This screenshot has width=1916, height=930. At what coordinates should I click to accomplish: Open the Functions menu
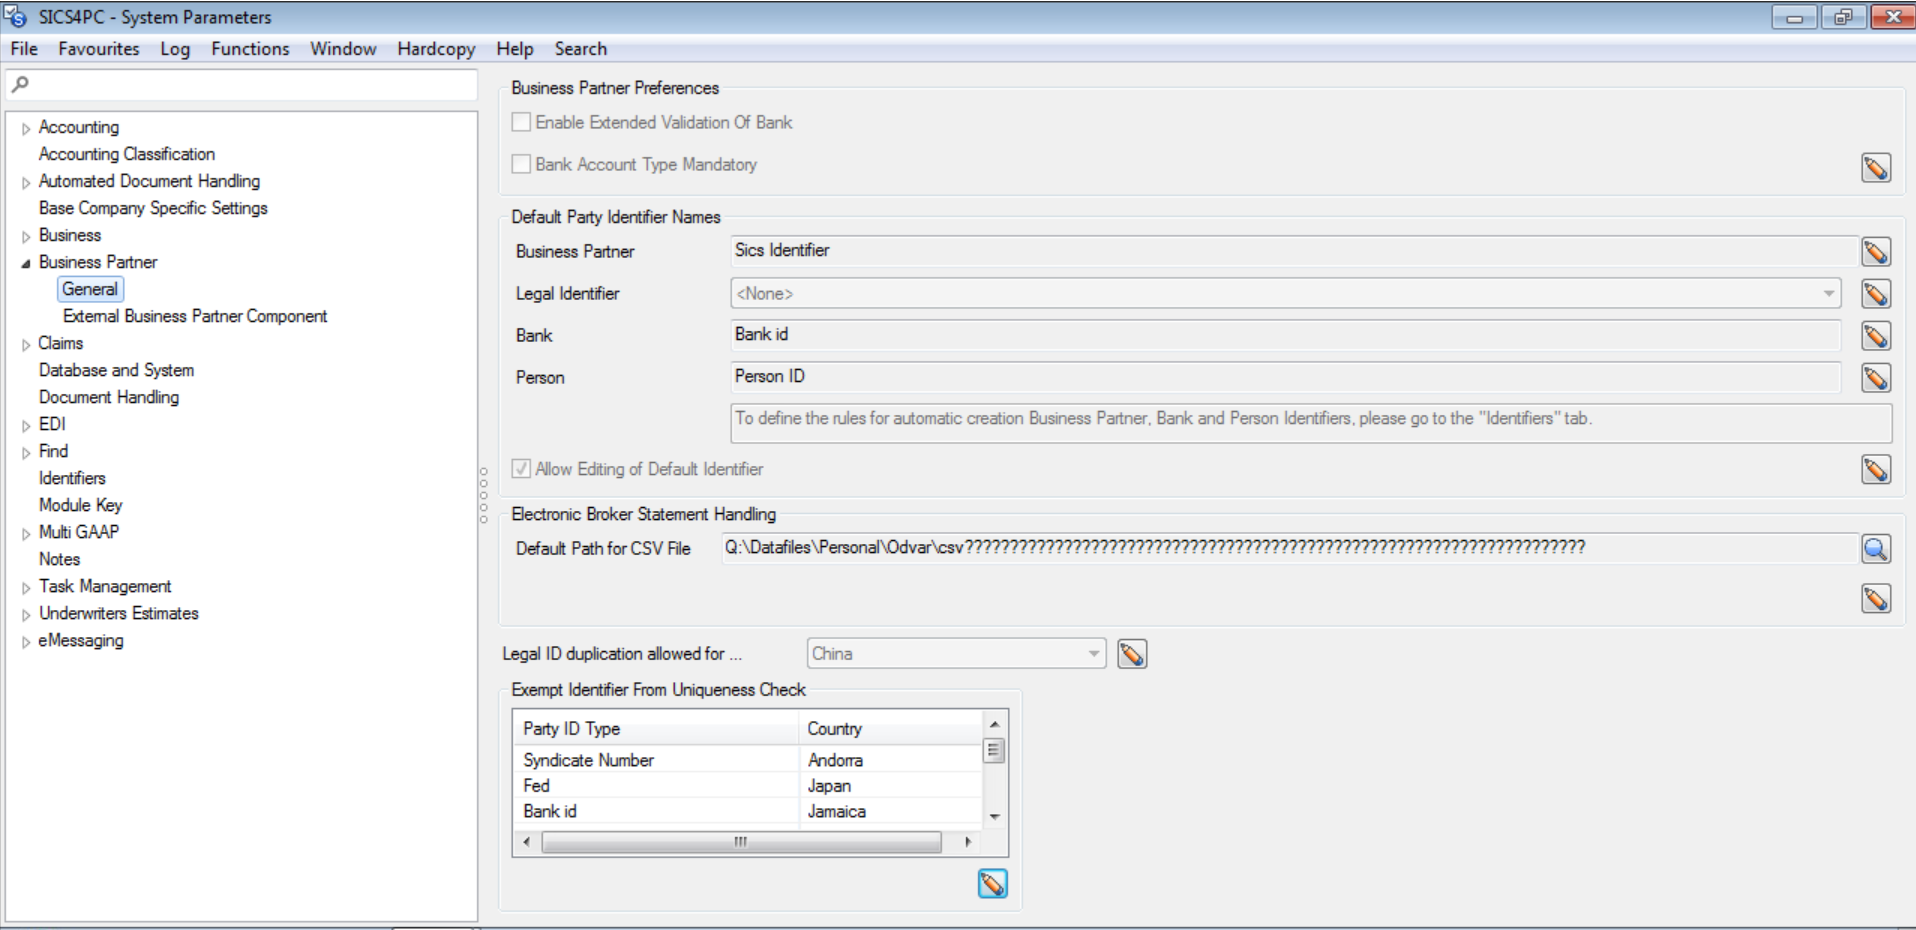click(249, 49)
